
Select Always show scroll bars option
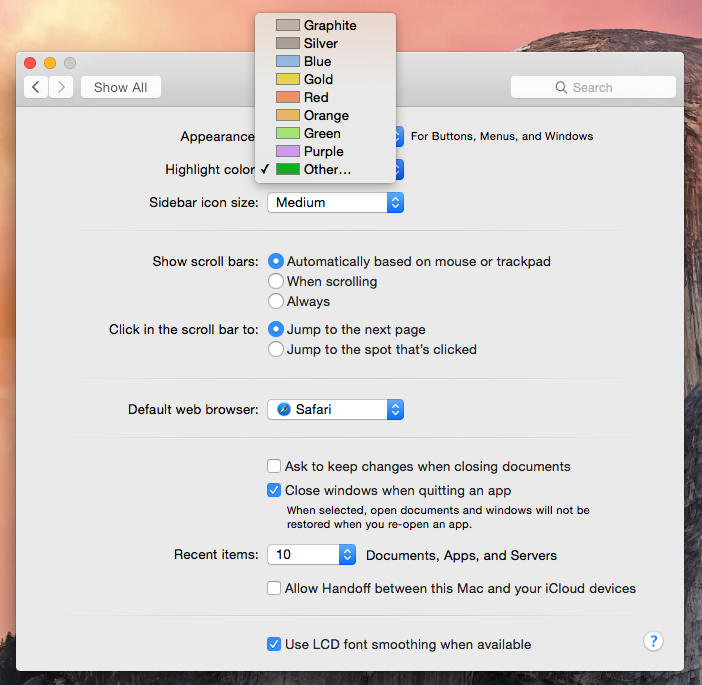point(276,301)
